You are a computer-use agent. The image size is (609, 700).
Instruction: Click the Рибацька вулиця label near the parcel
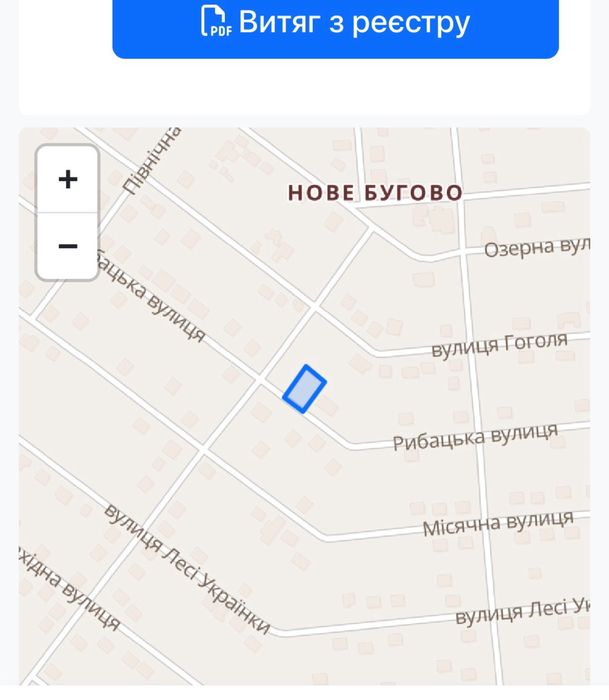476,437
